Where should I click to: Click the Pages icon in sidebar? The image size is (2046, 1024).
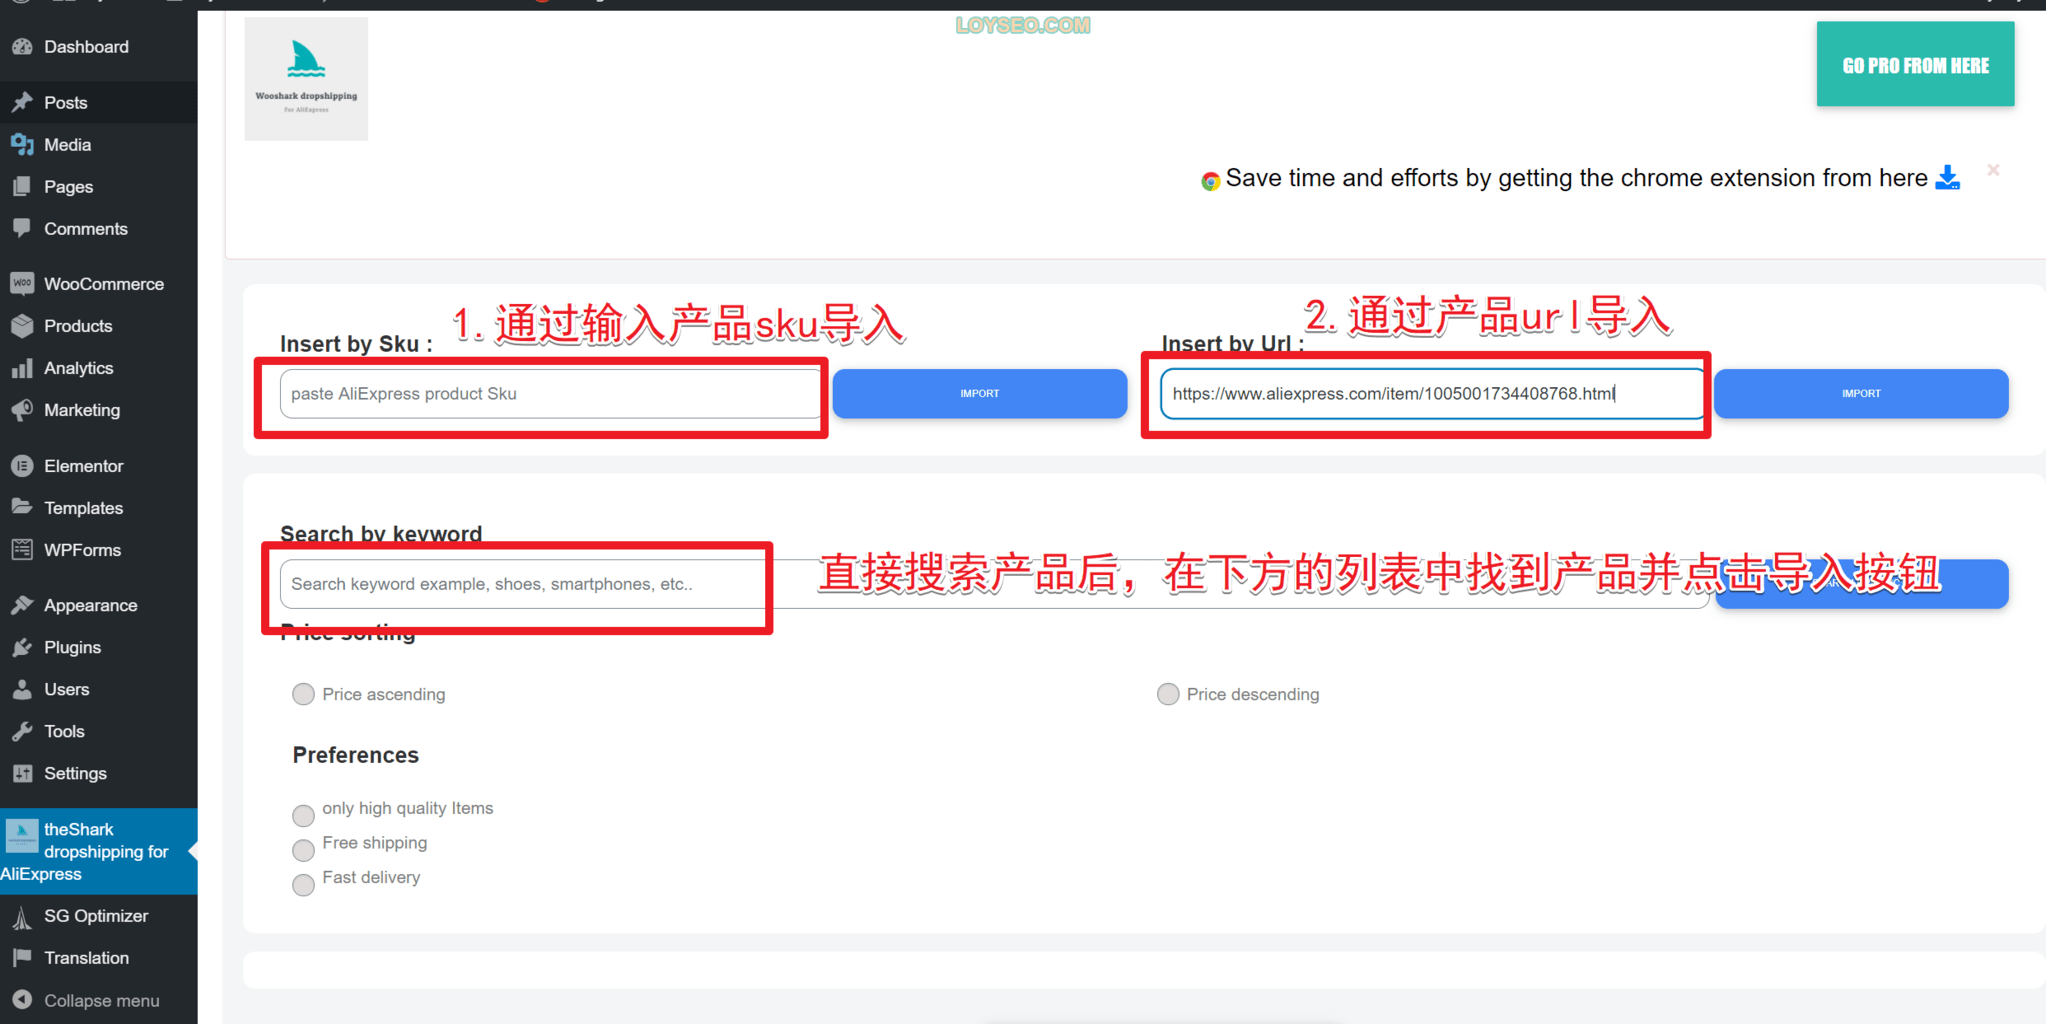point(22,187)
